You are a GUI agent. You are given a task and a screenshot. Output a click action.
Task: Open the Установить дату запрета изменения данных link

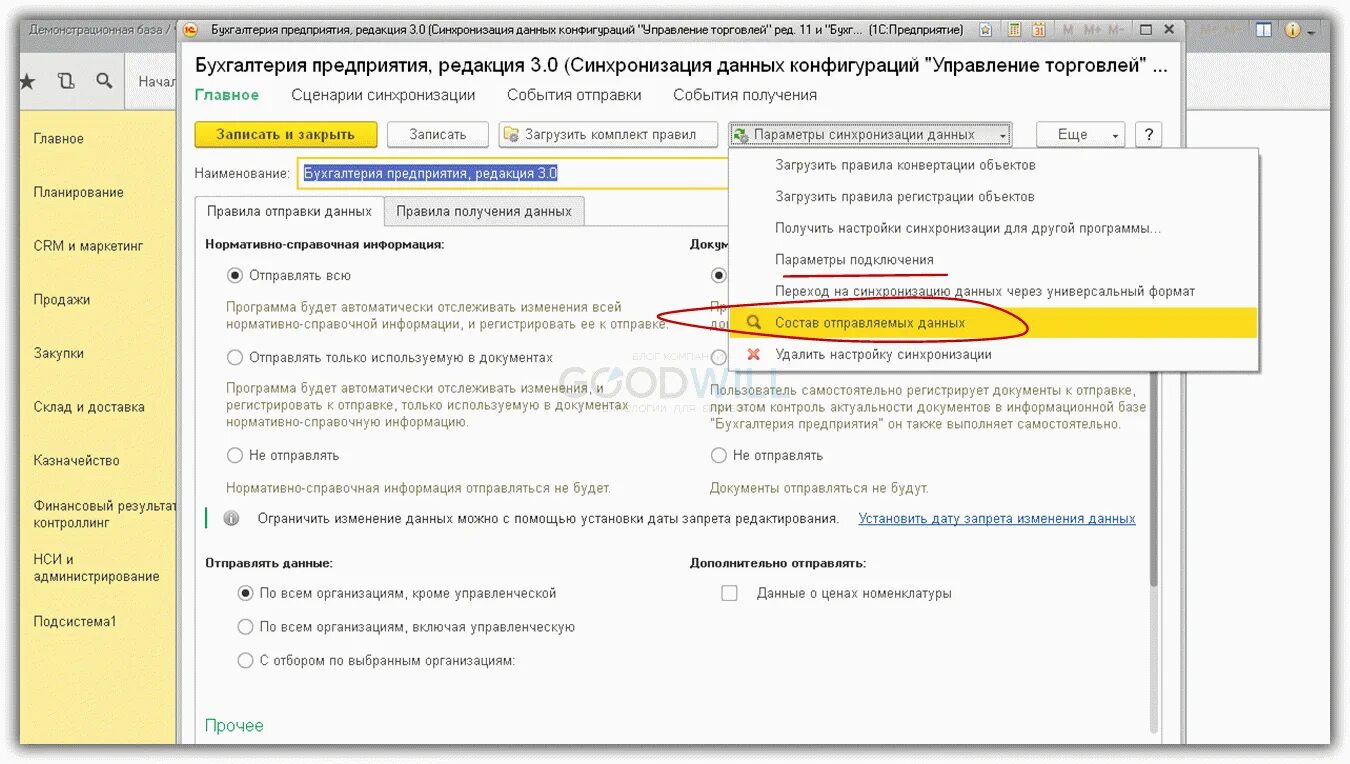click(x=997, y=519)
